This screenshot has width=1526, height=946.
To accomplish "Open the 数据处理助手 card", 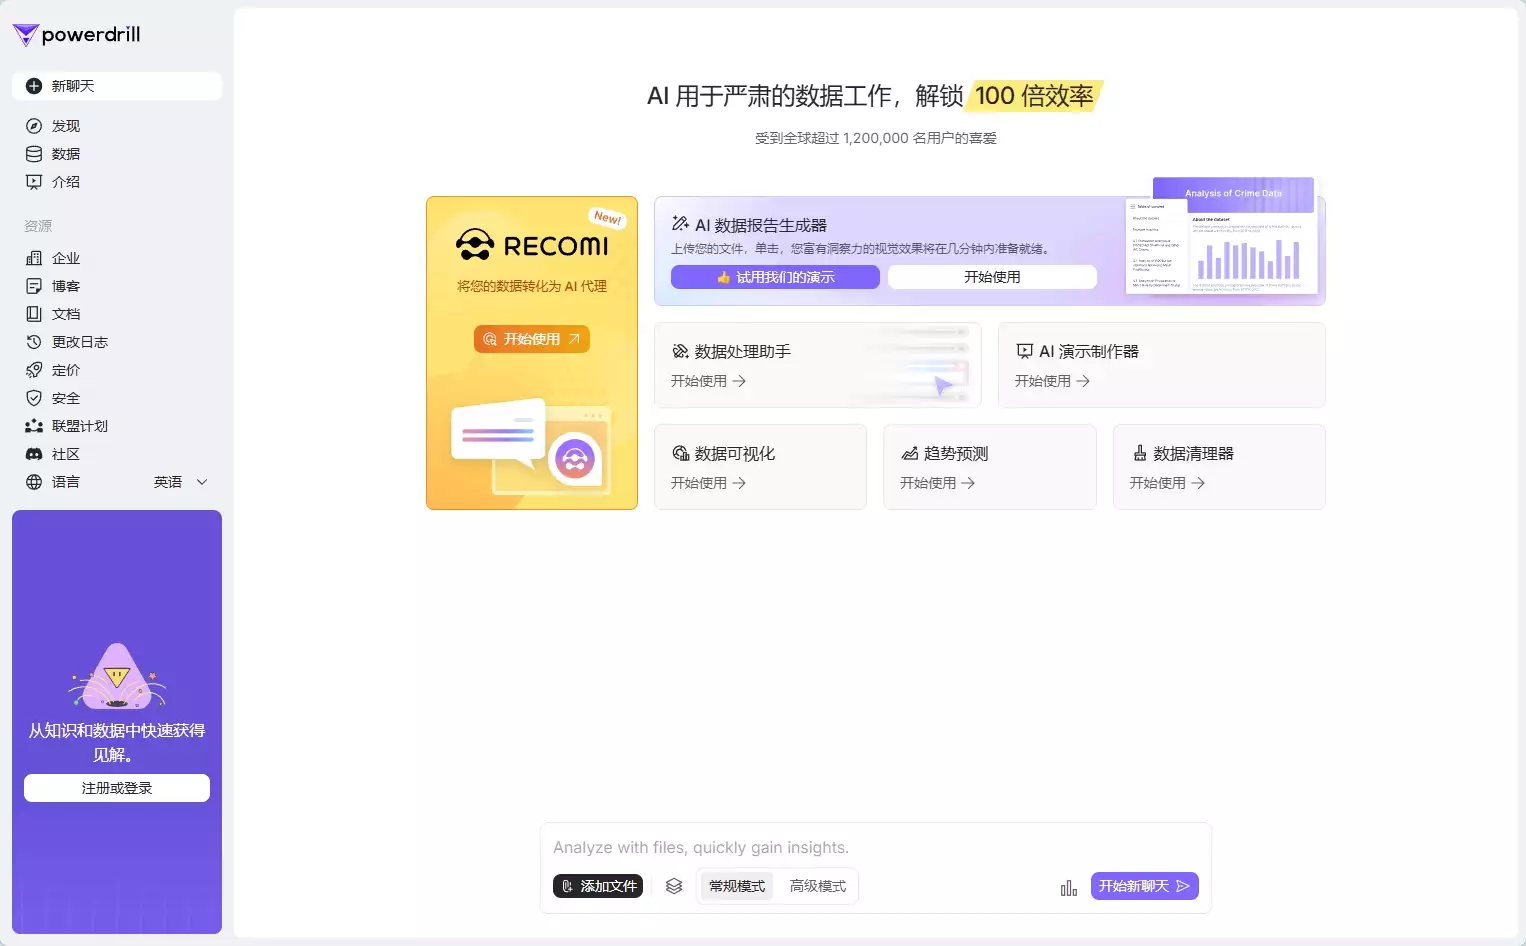I will pyautogui.click(x=818, y=365).
